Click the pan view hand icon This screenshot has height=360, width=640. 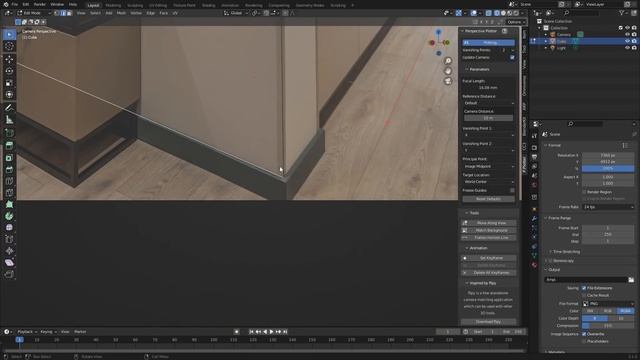pos(448,71)
